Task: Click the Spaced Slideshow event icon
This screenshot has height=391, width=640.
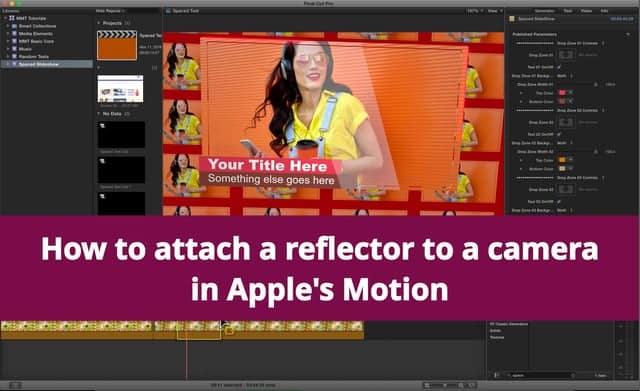Action: 14,64
